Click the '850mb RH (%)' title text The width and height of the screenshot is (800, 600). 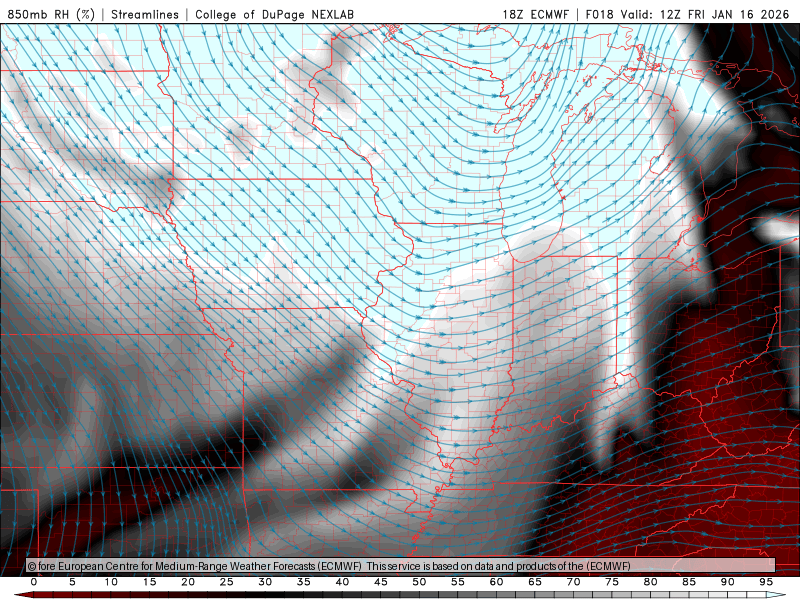[x=51, y=14]
